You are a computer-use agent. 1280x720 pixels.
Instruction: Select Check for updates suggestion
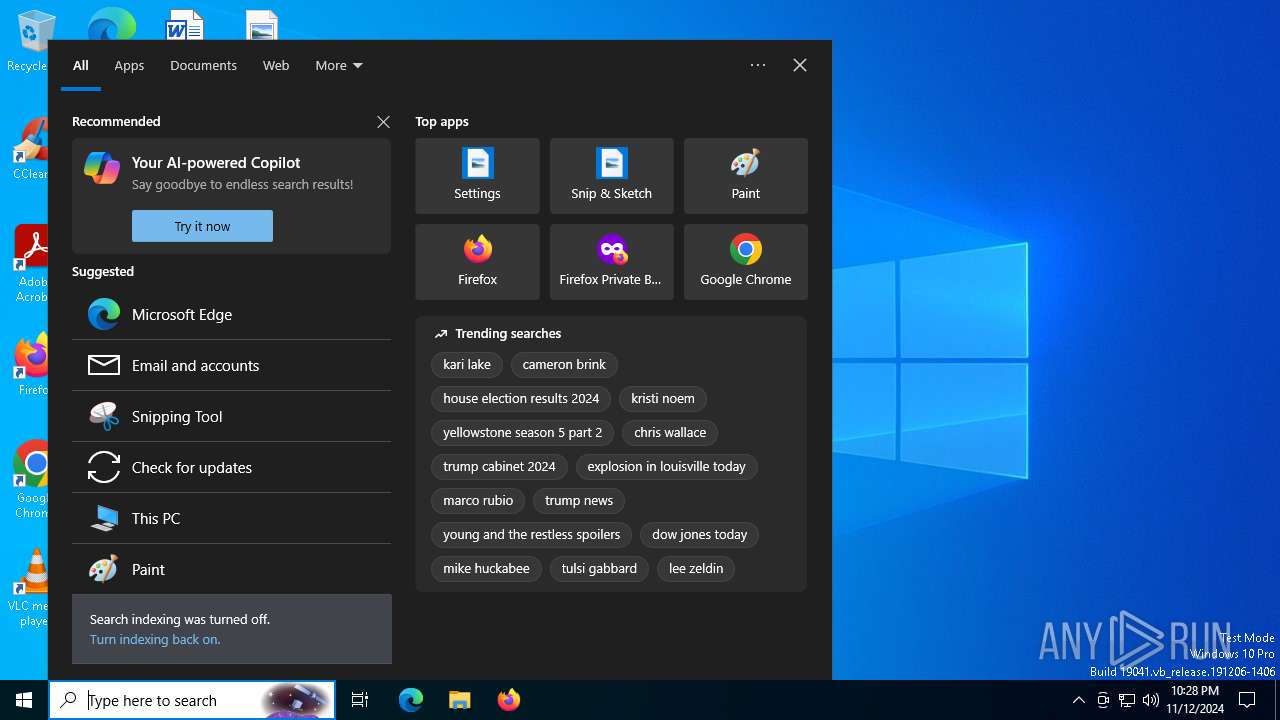click(x=231, y=467)
